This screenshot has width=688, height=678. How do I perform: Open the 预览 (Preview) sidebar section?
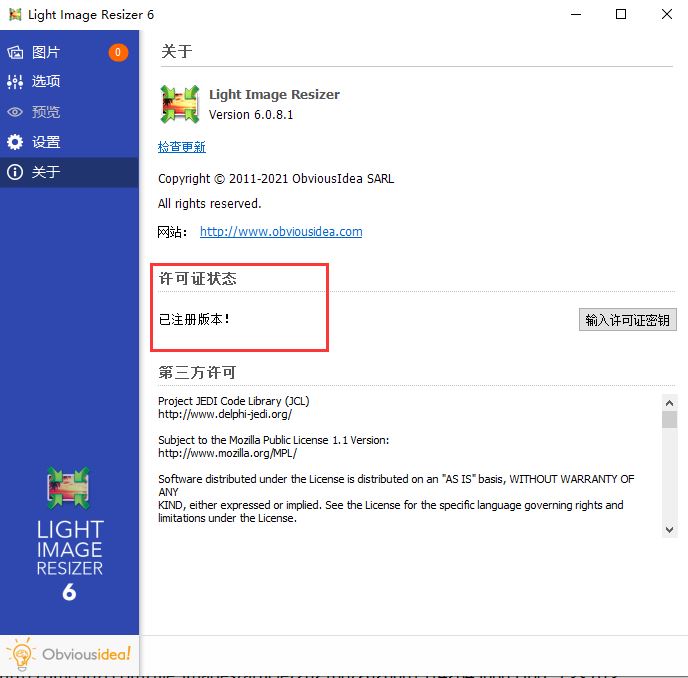(69, 112)
